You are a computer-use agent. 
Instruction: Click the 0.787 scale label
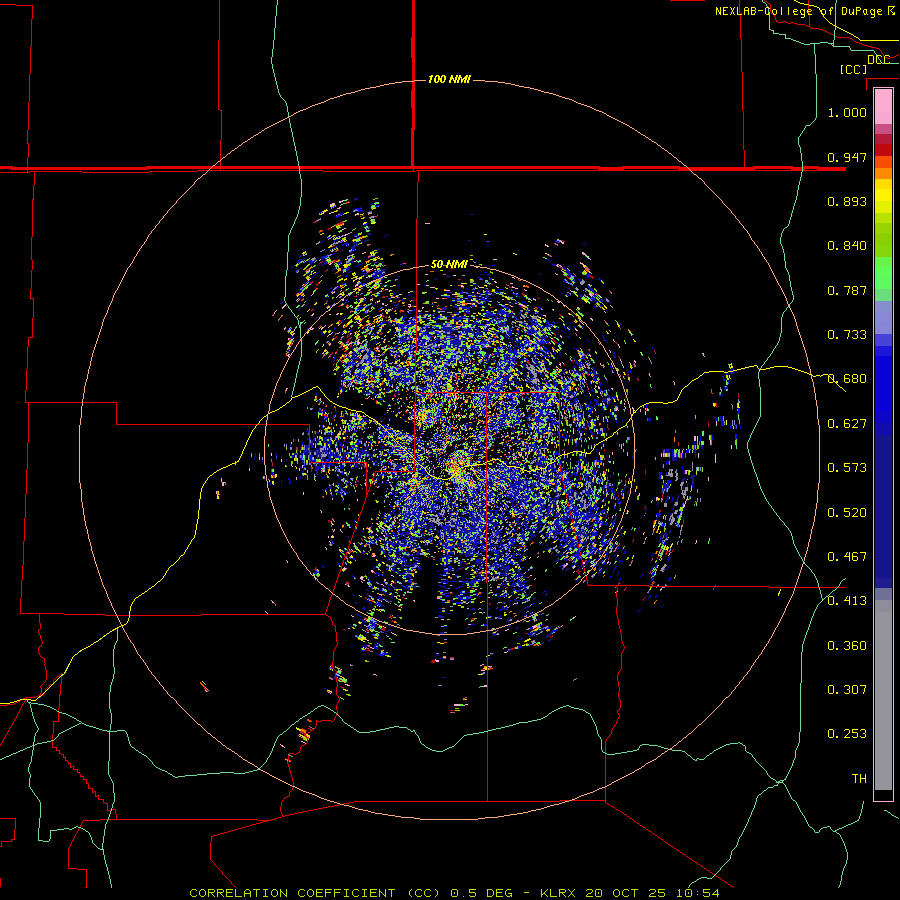tap(847, 290)
